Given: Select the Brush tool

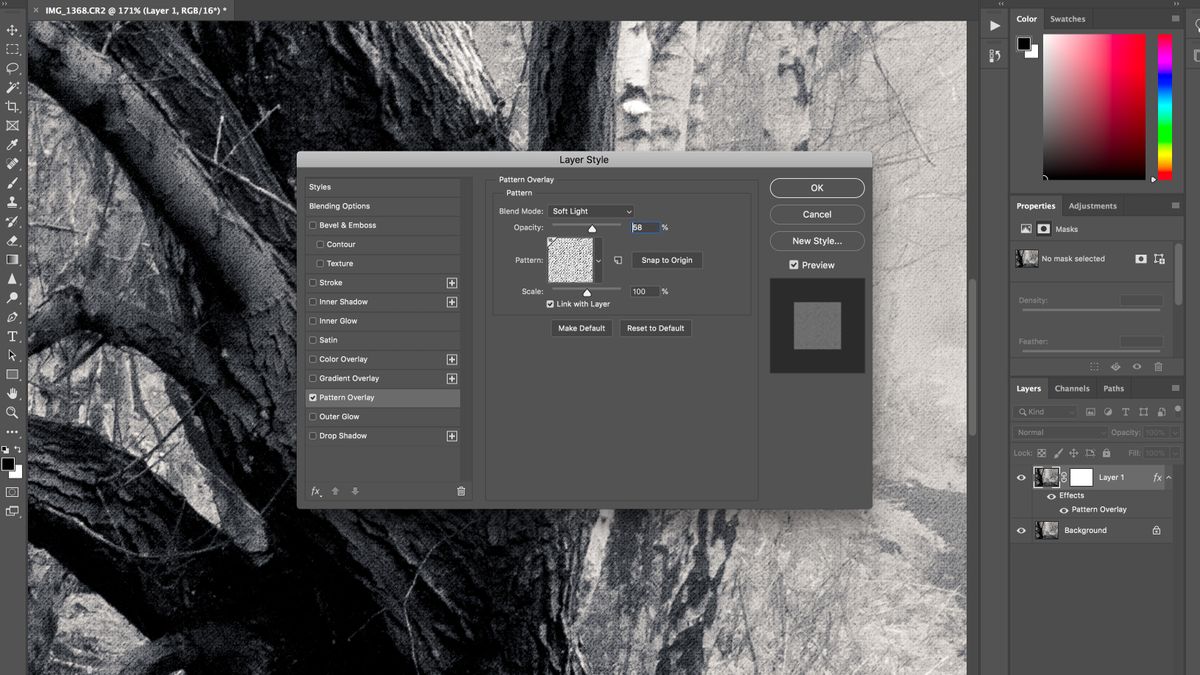Looking at the screenshot, I should (12, 182).
